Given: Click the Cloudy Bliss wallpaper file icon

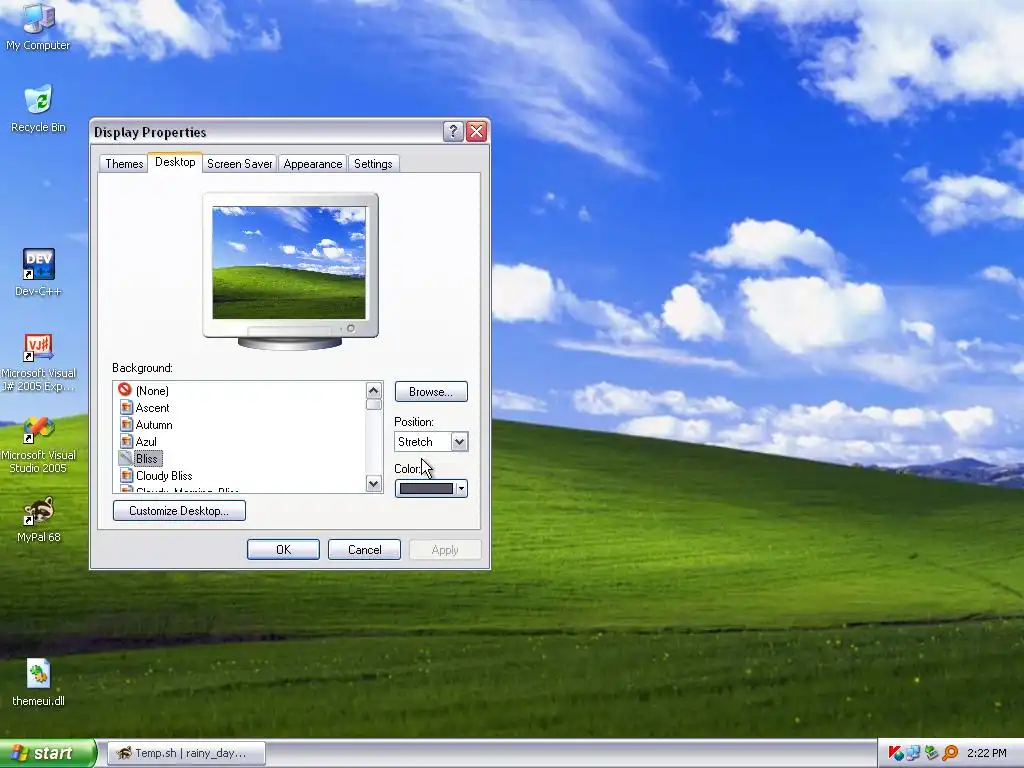Looking at the screenshot, I should tap(127, 475).
